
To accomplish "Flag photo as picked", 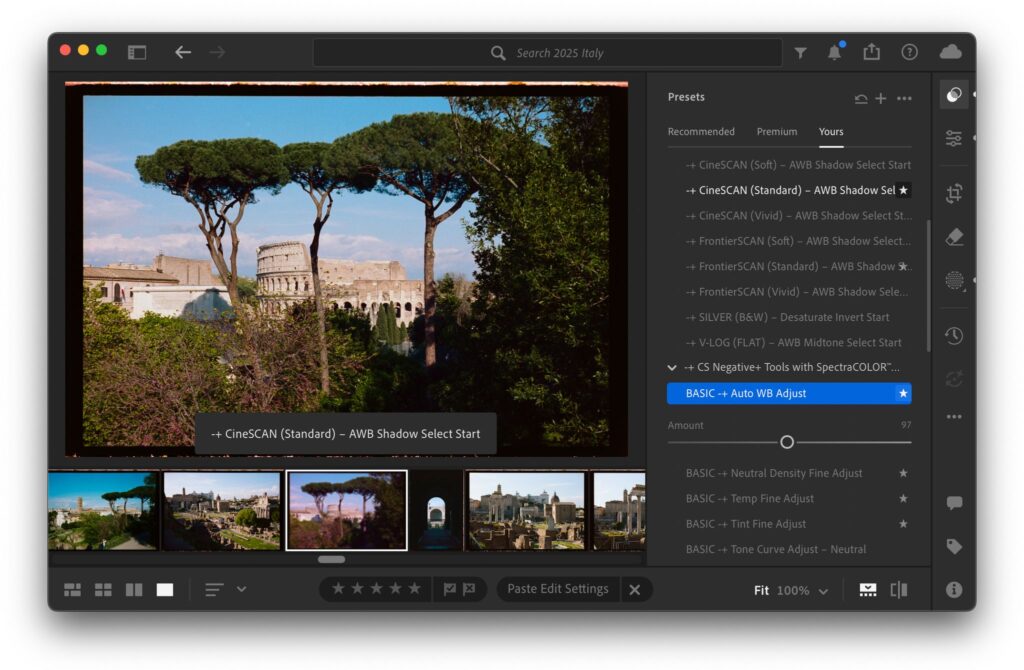I will click(x=450, y=589).
